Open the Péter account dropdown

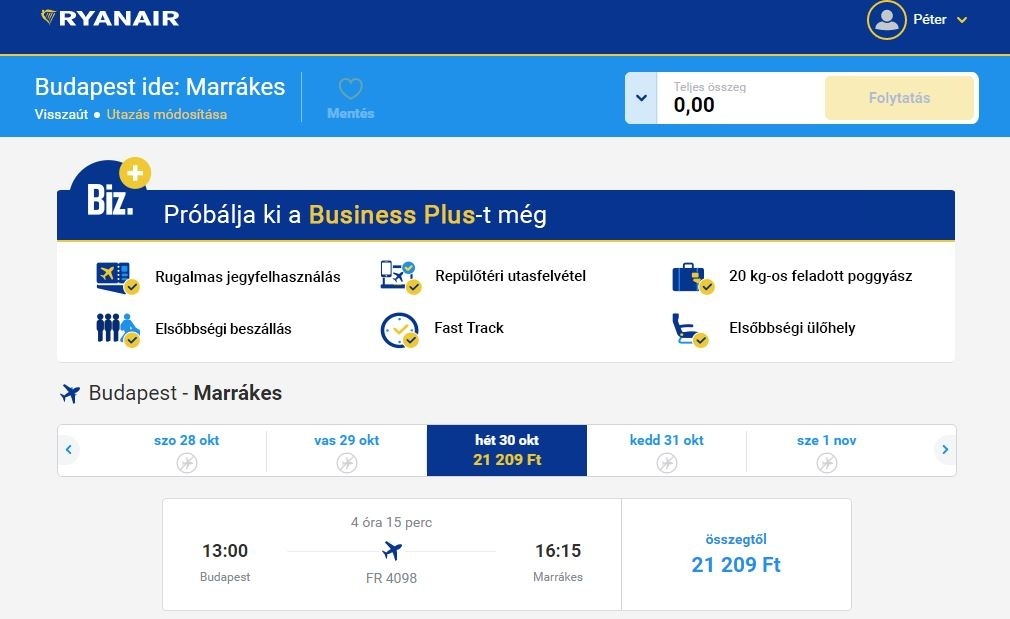[961, 20]
